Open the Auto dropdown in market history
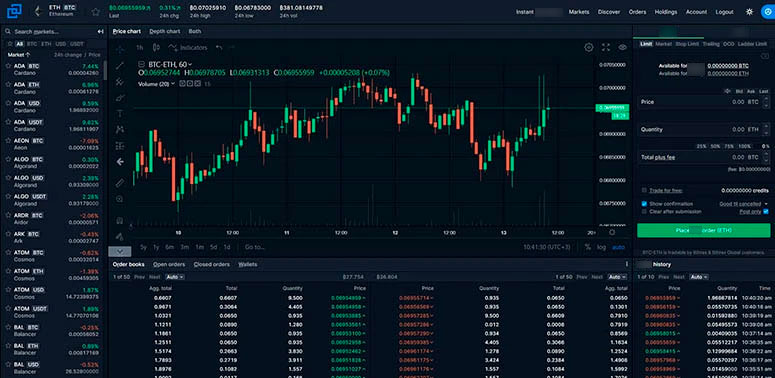This screenshot has width=775, height=378. (698, 277)
